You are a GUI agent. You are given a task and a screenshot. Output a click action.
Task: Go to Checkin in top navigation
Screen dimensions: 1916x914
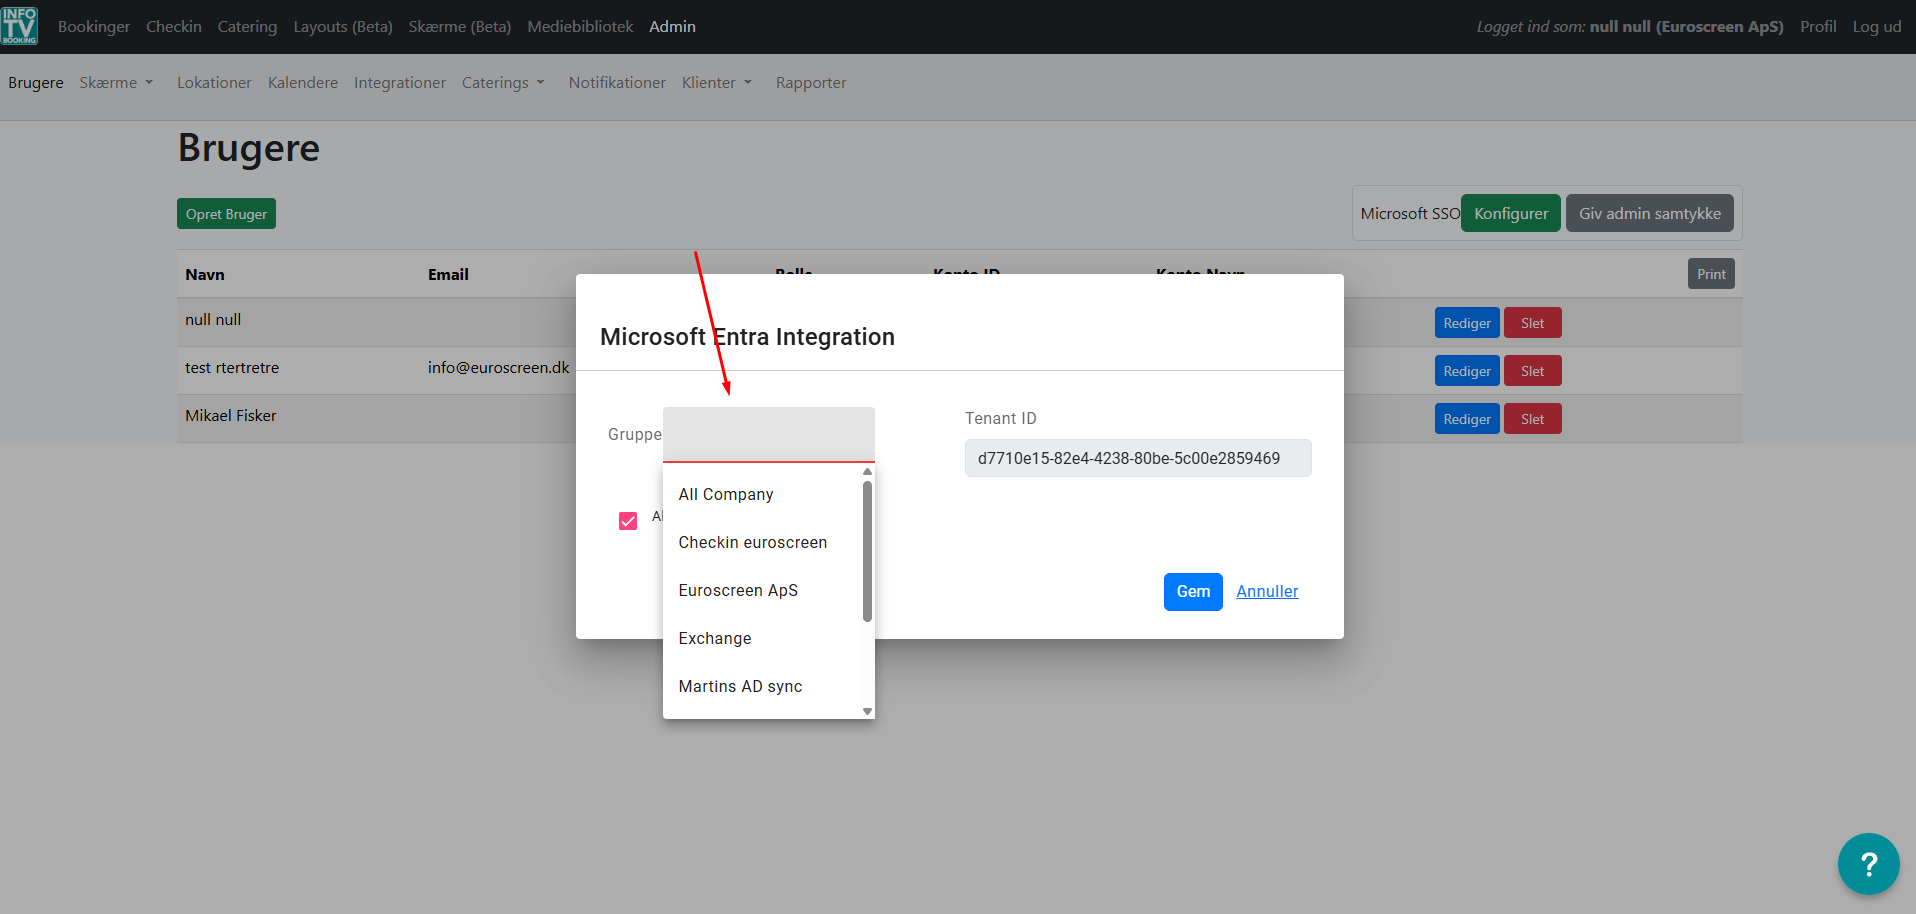tap(174, 26)
